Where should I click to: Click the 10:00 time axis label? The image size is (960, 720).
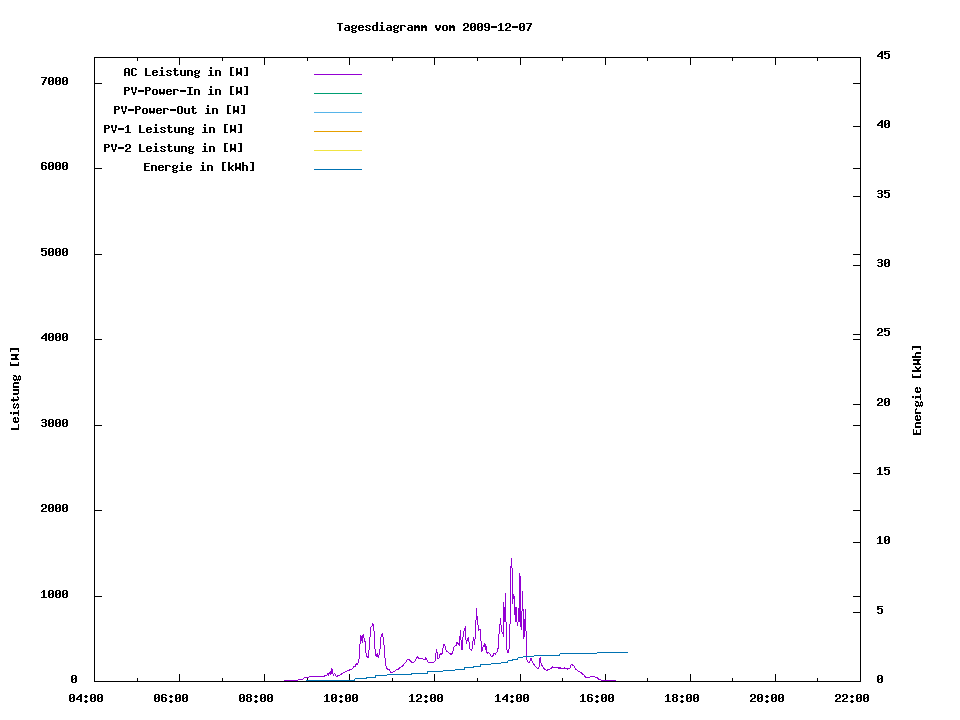click(x=341, y=698)
